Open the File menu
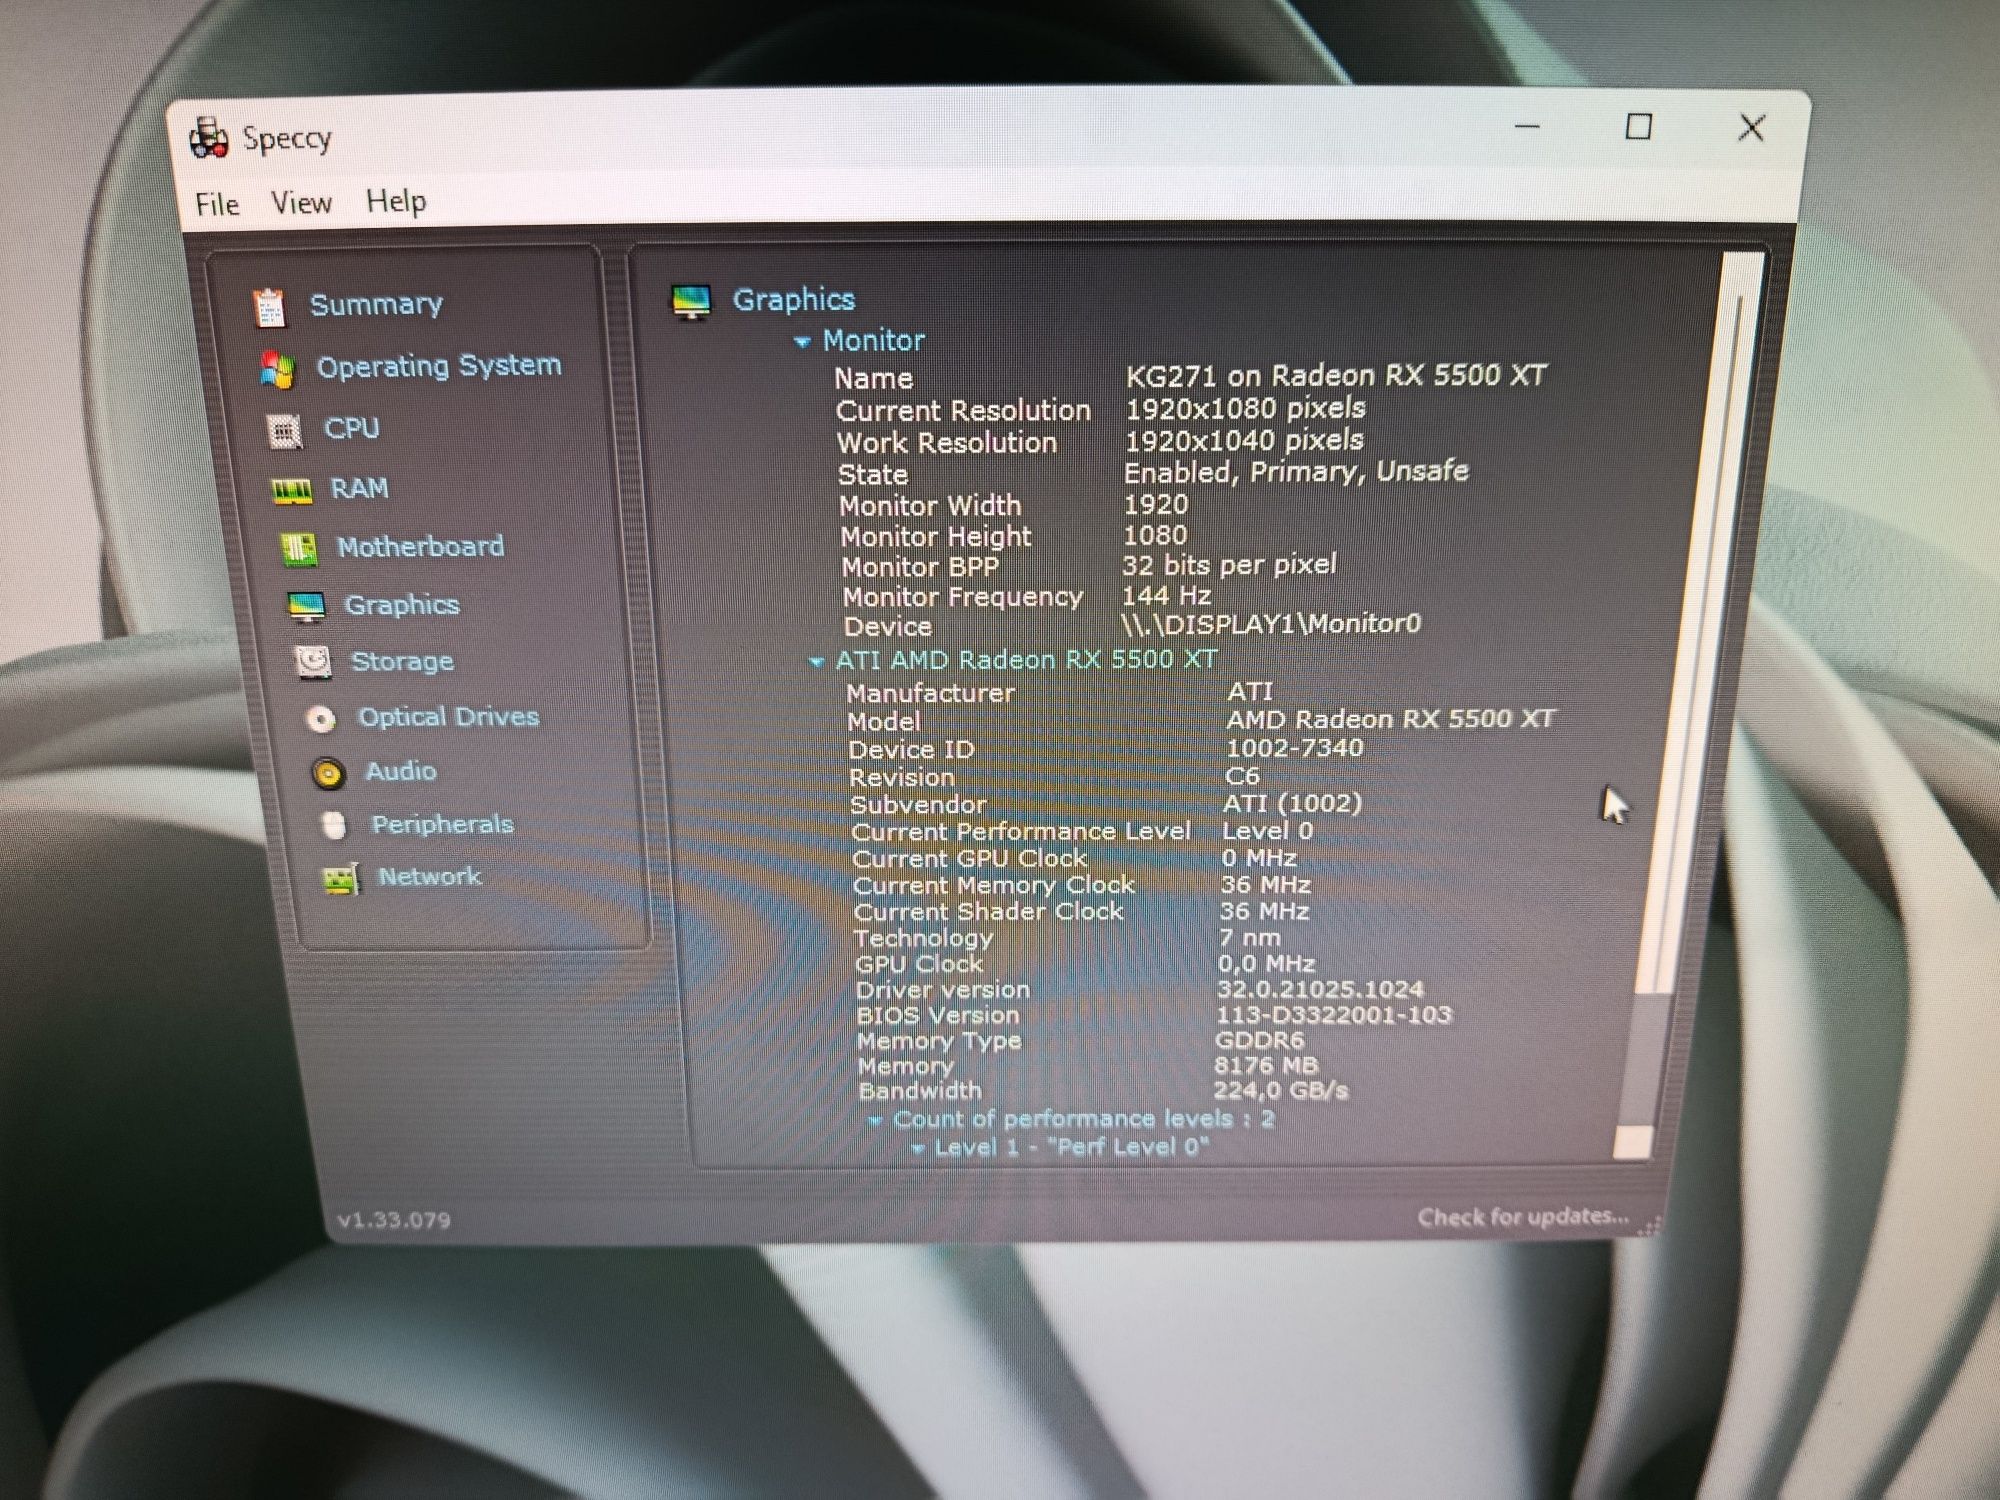2000x1500 pixels. pos(217,204)
